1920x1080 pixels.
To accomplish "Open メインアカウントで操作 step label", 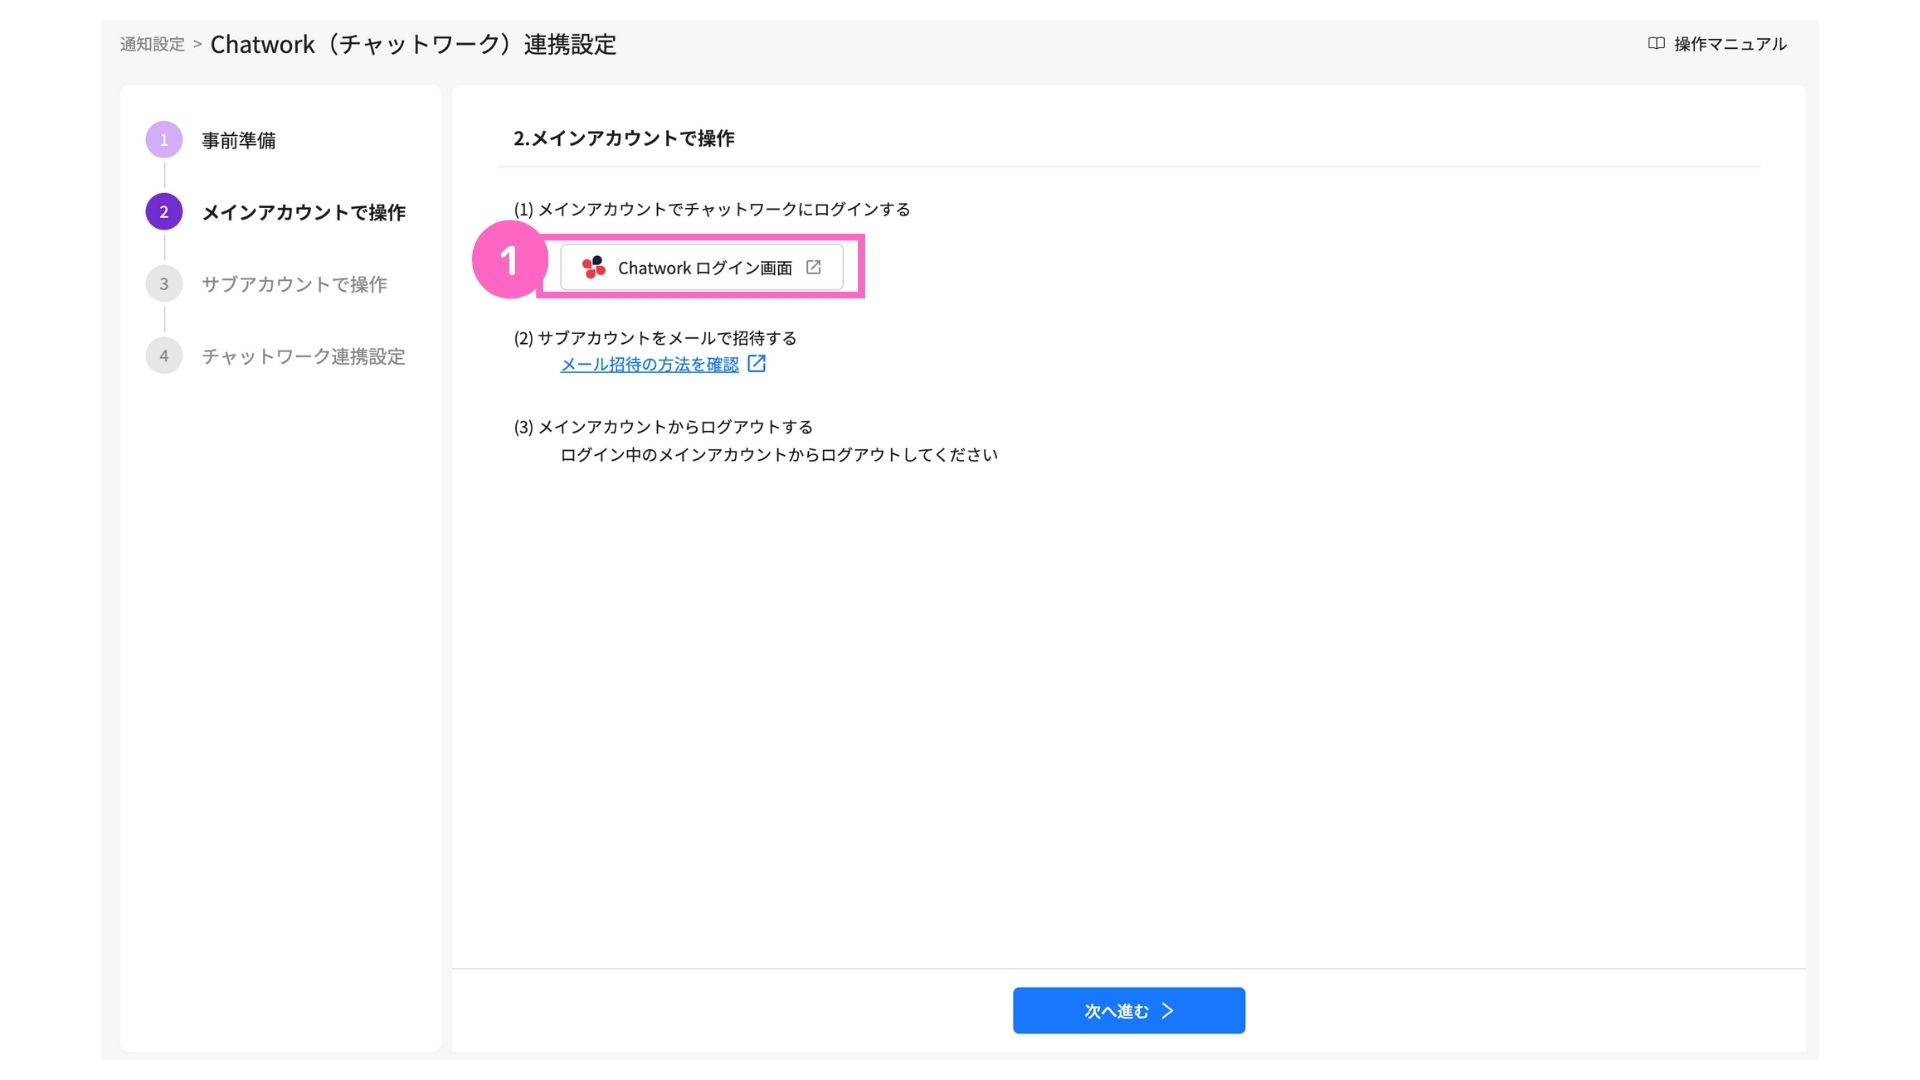I will point(304,213).
